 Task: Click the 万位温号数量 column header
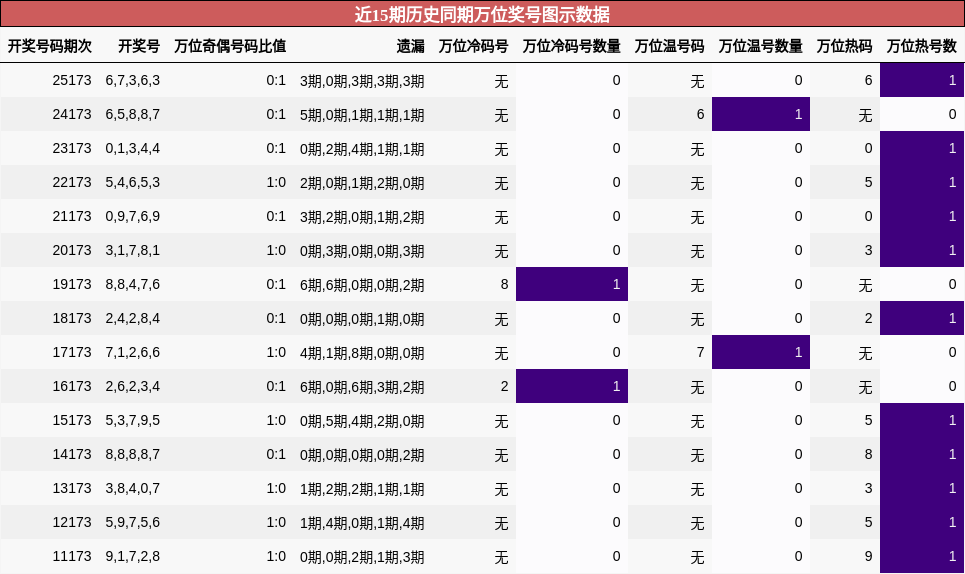tap(761, 46)
